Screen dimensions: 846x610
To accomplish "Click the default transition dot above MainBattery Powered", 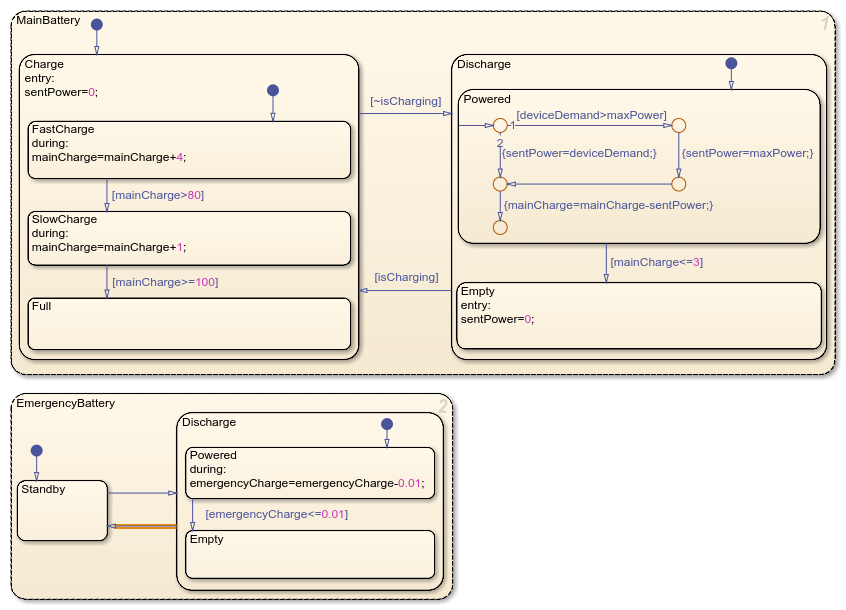I will coord(731,63).
